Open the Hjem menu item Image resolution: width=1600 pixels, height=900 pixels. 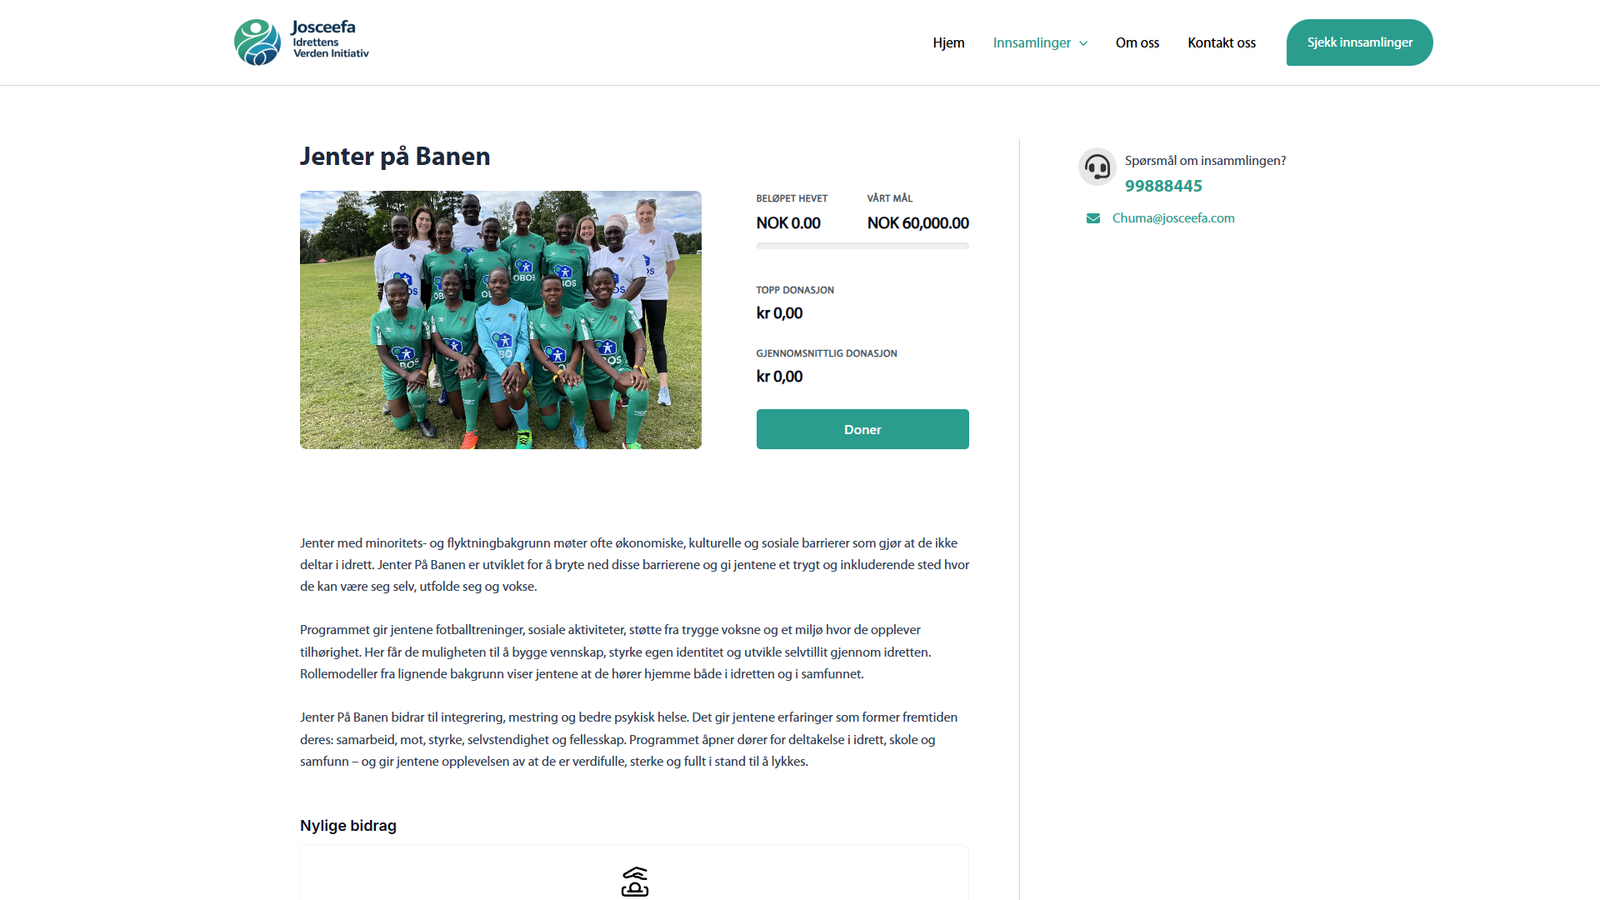point(948,43)
